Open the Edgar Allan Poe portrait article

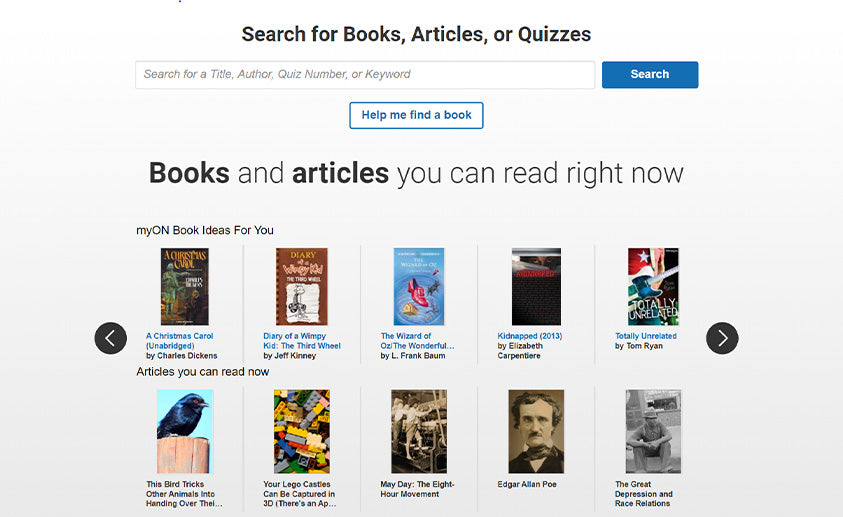(536, 431)
